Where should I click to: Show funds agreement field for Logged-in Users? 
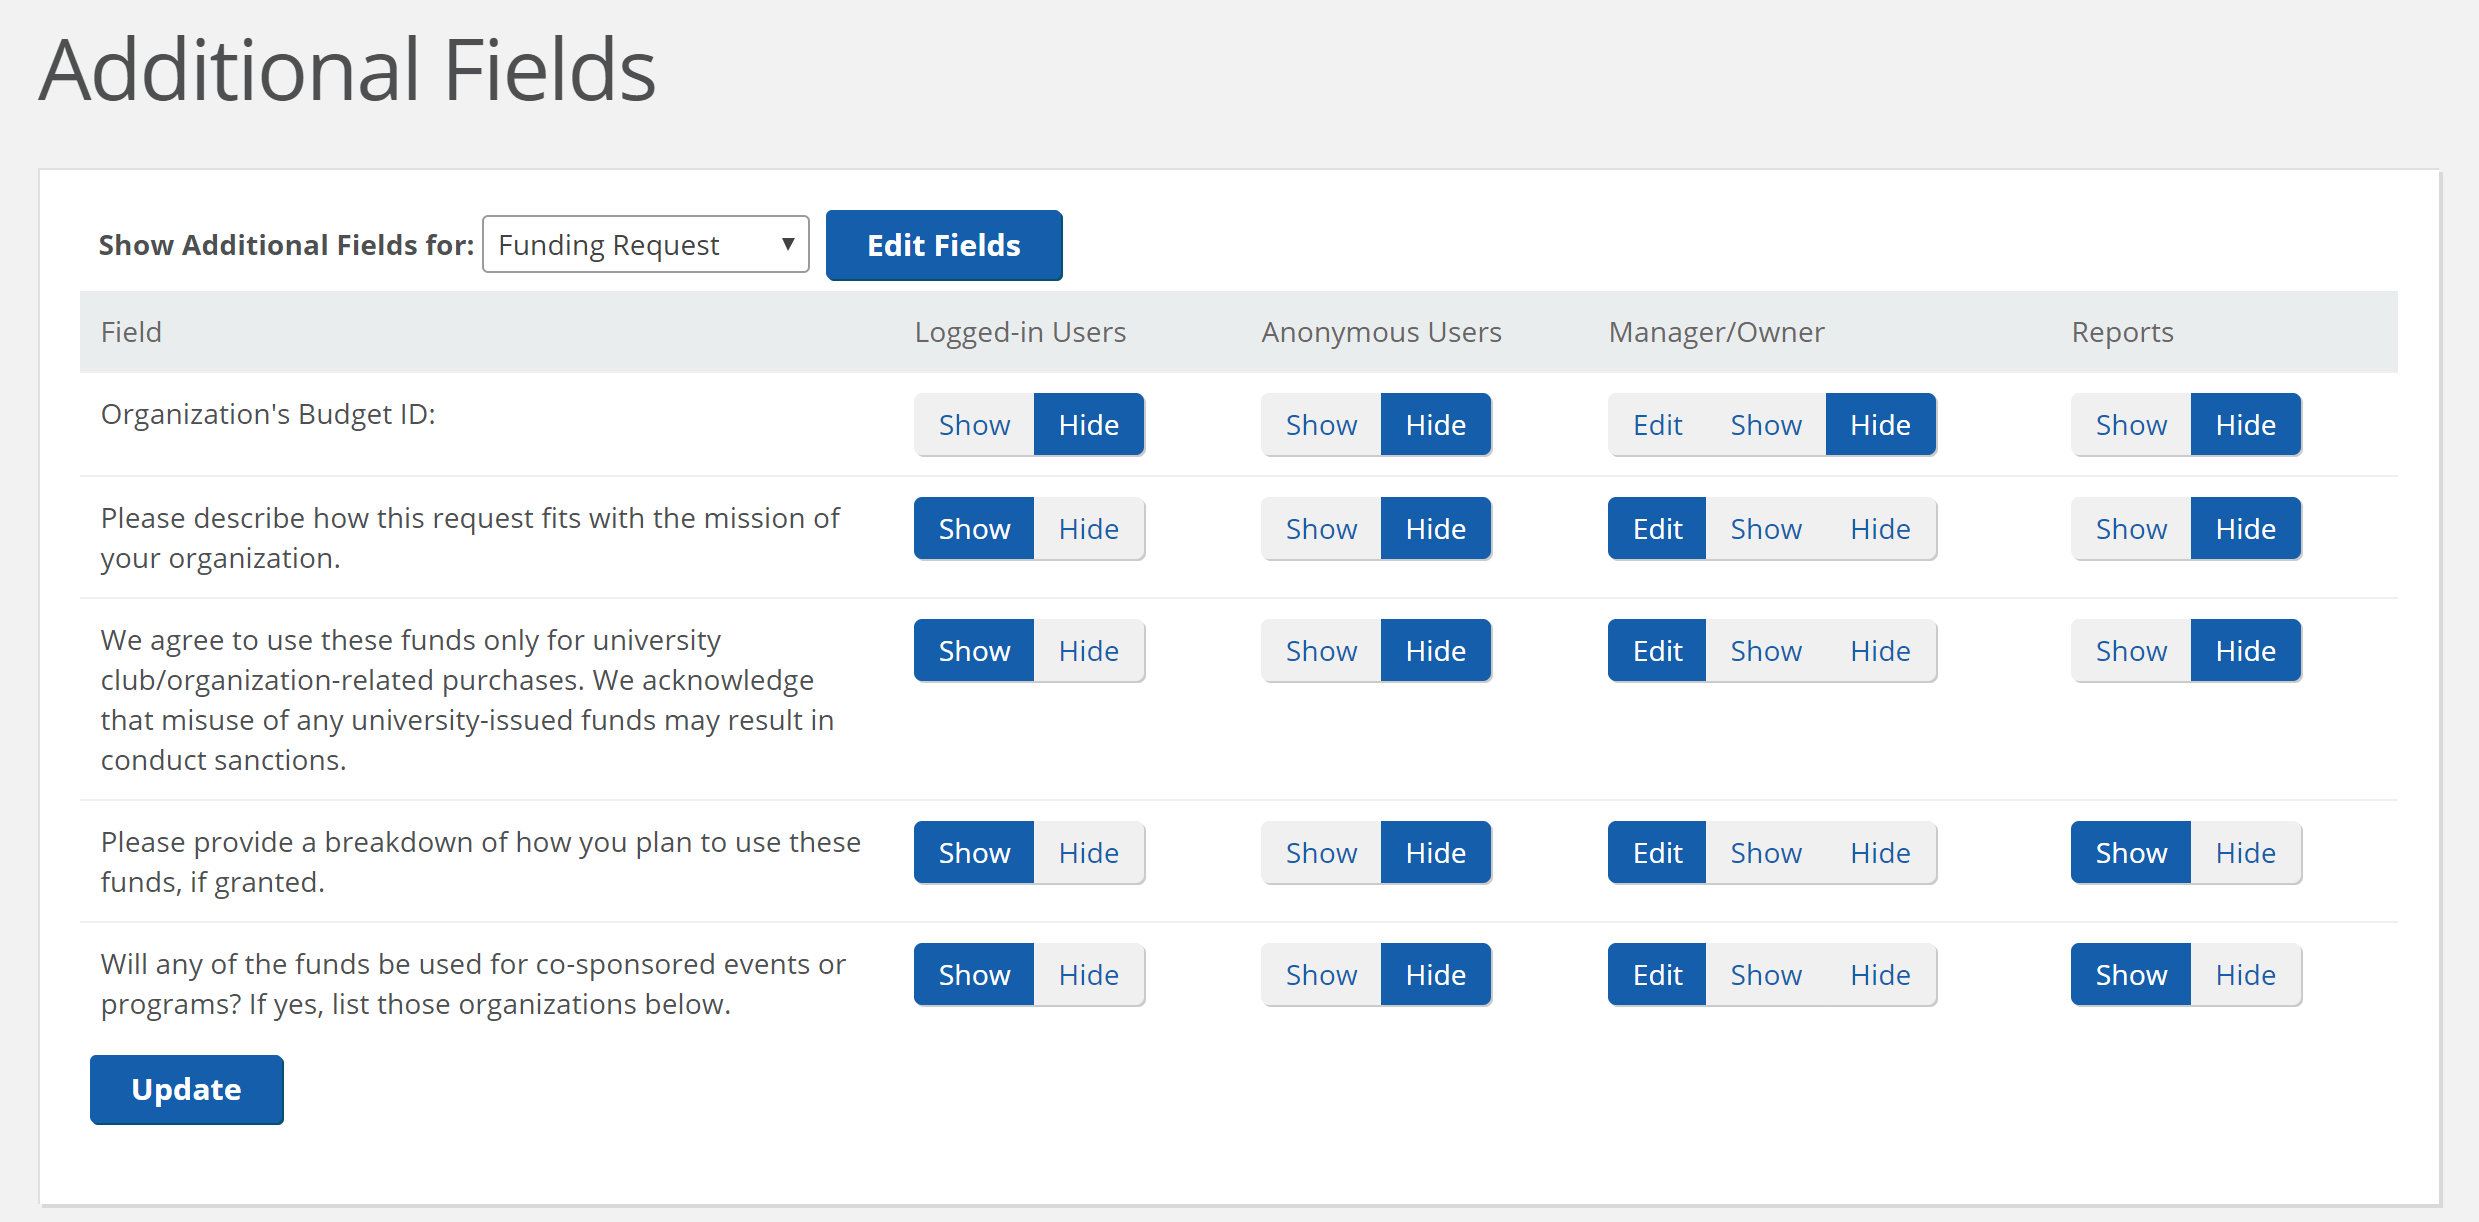pos(974,651)
